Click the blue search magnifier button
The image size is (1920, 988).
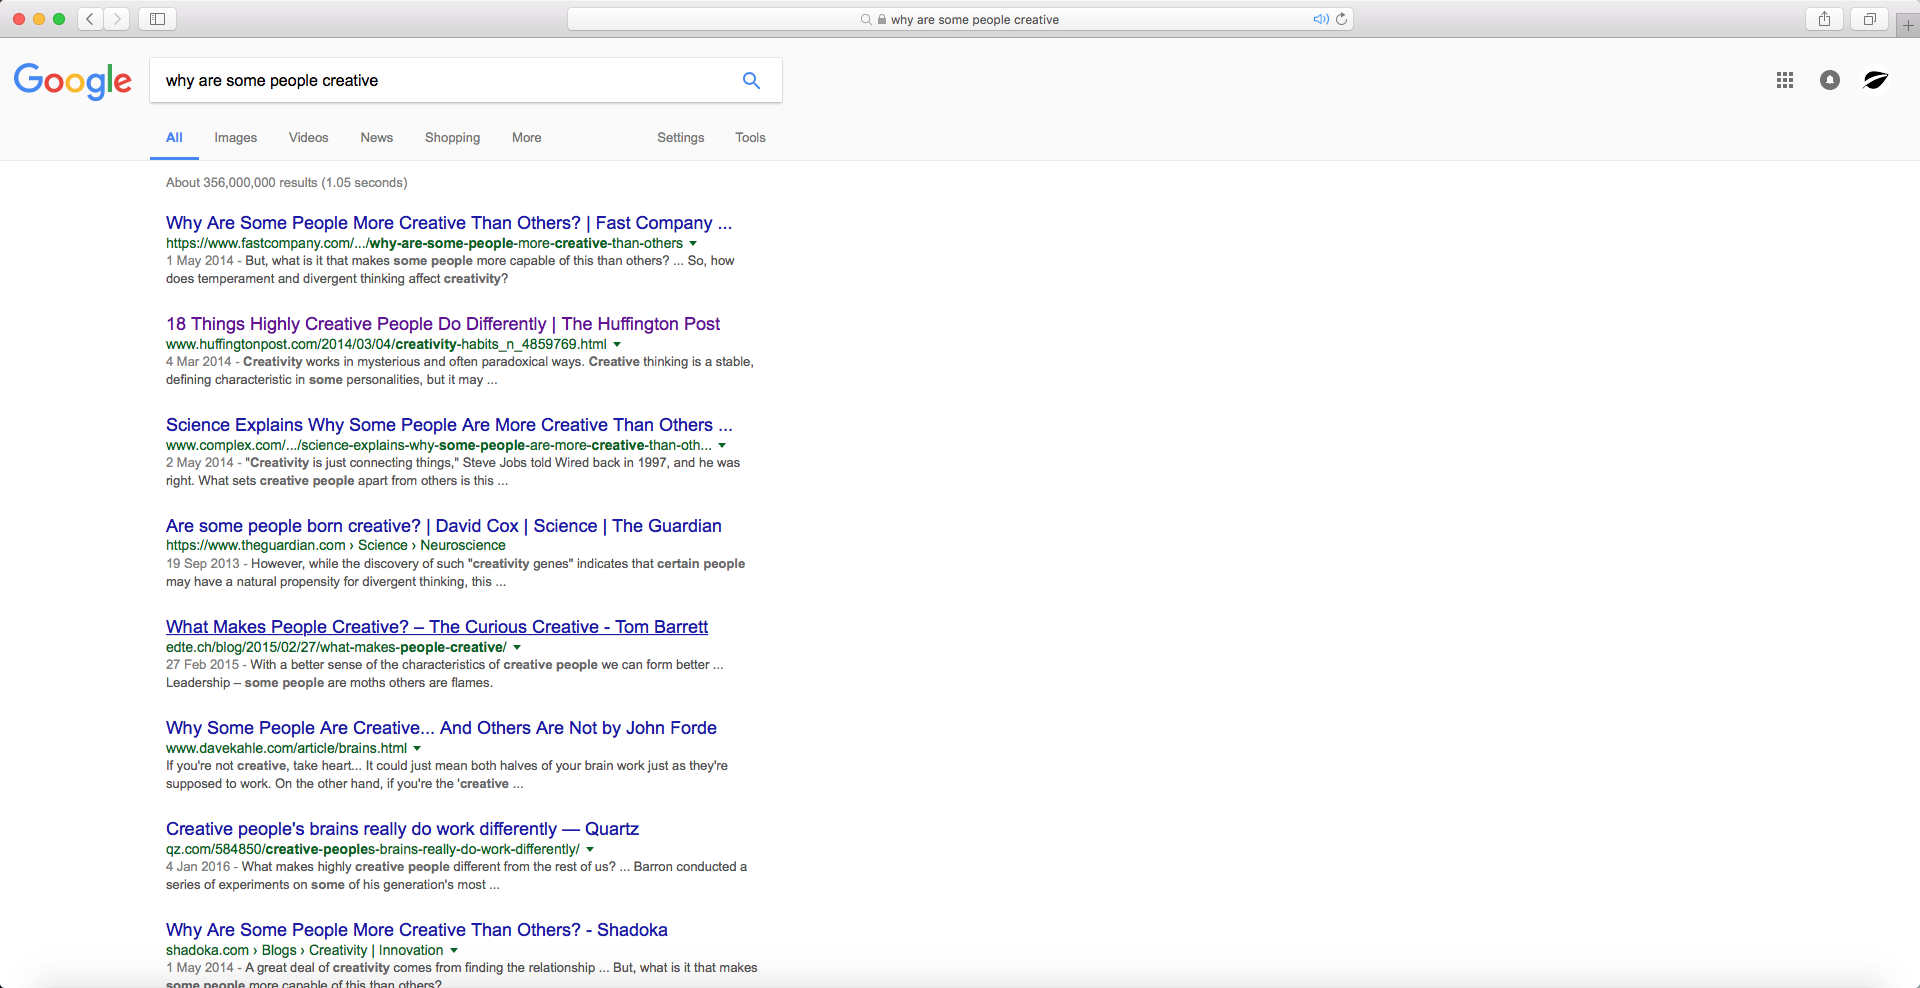[751, 80]
